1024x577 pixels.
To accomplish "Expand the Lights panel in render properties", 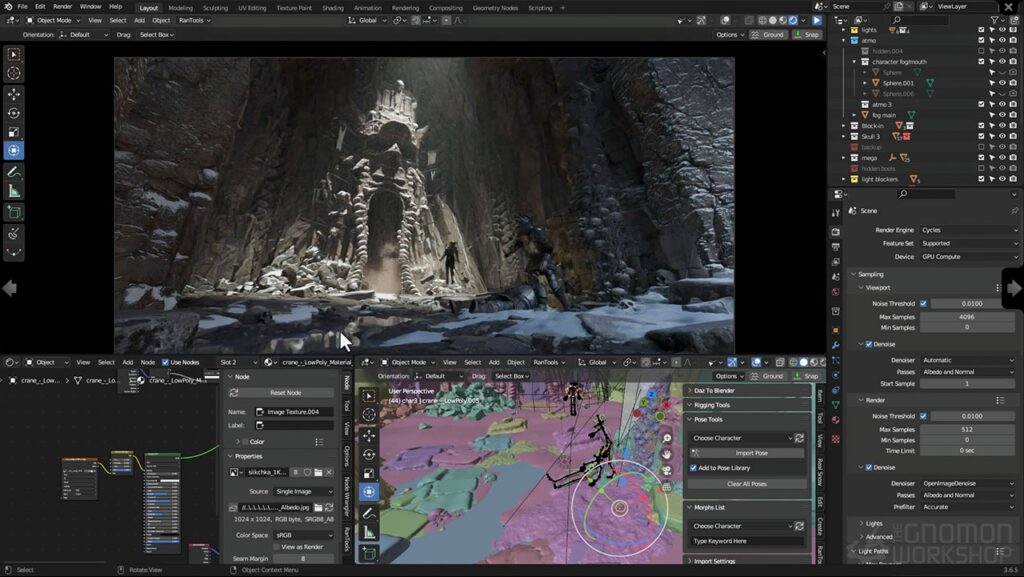I will 874,523.
